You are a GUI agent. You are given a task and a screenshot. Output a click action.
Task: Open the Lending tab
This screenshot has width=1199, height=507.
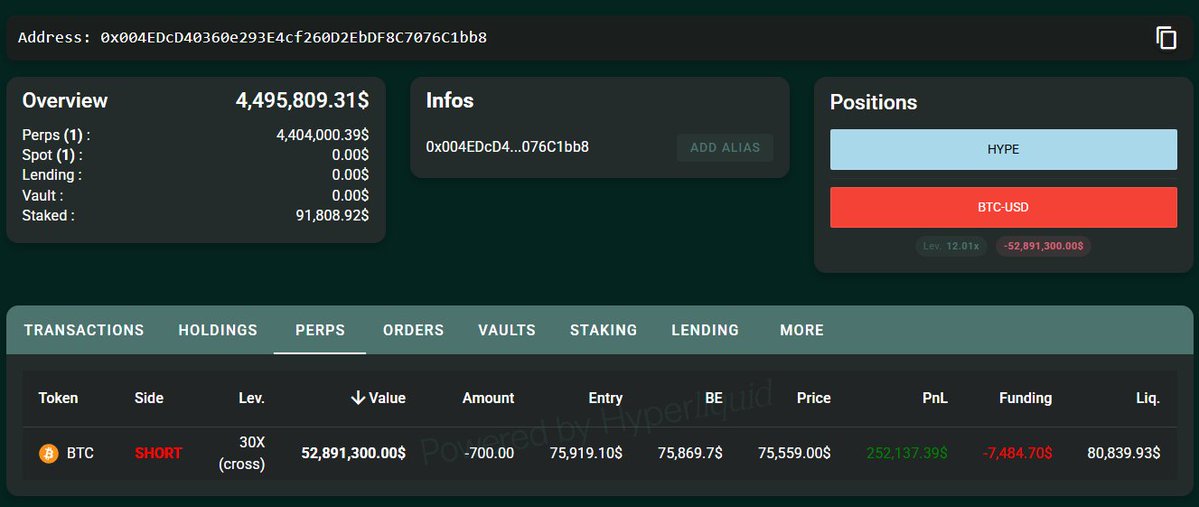(705, 330)
